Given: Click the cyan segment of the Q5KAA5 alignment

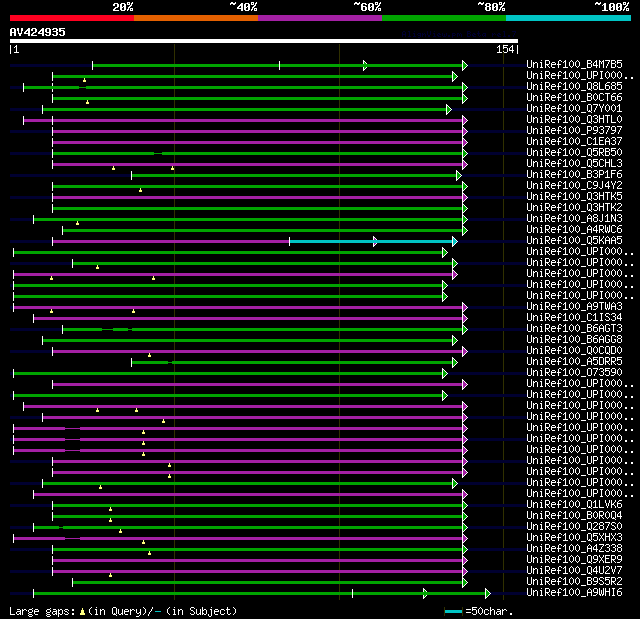Looking at the screenshot, I should click(x=371, y=242).
